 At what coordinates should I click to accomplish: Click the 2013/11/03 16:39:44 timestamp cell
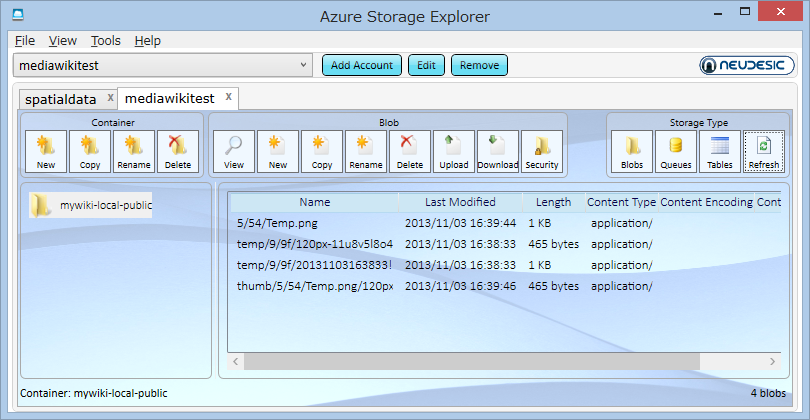(x=460, y=223)
